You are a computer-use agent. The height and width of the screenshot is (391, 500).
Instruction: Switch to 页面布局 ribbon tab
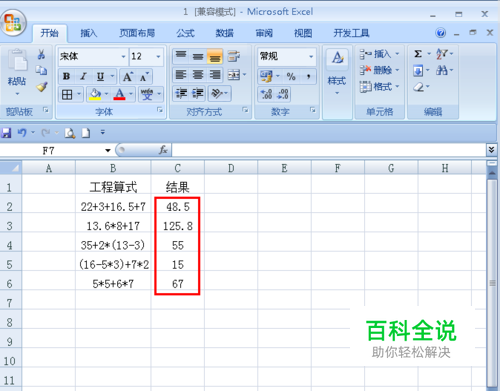click(x=137, y=33)
